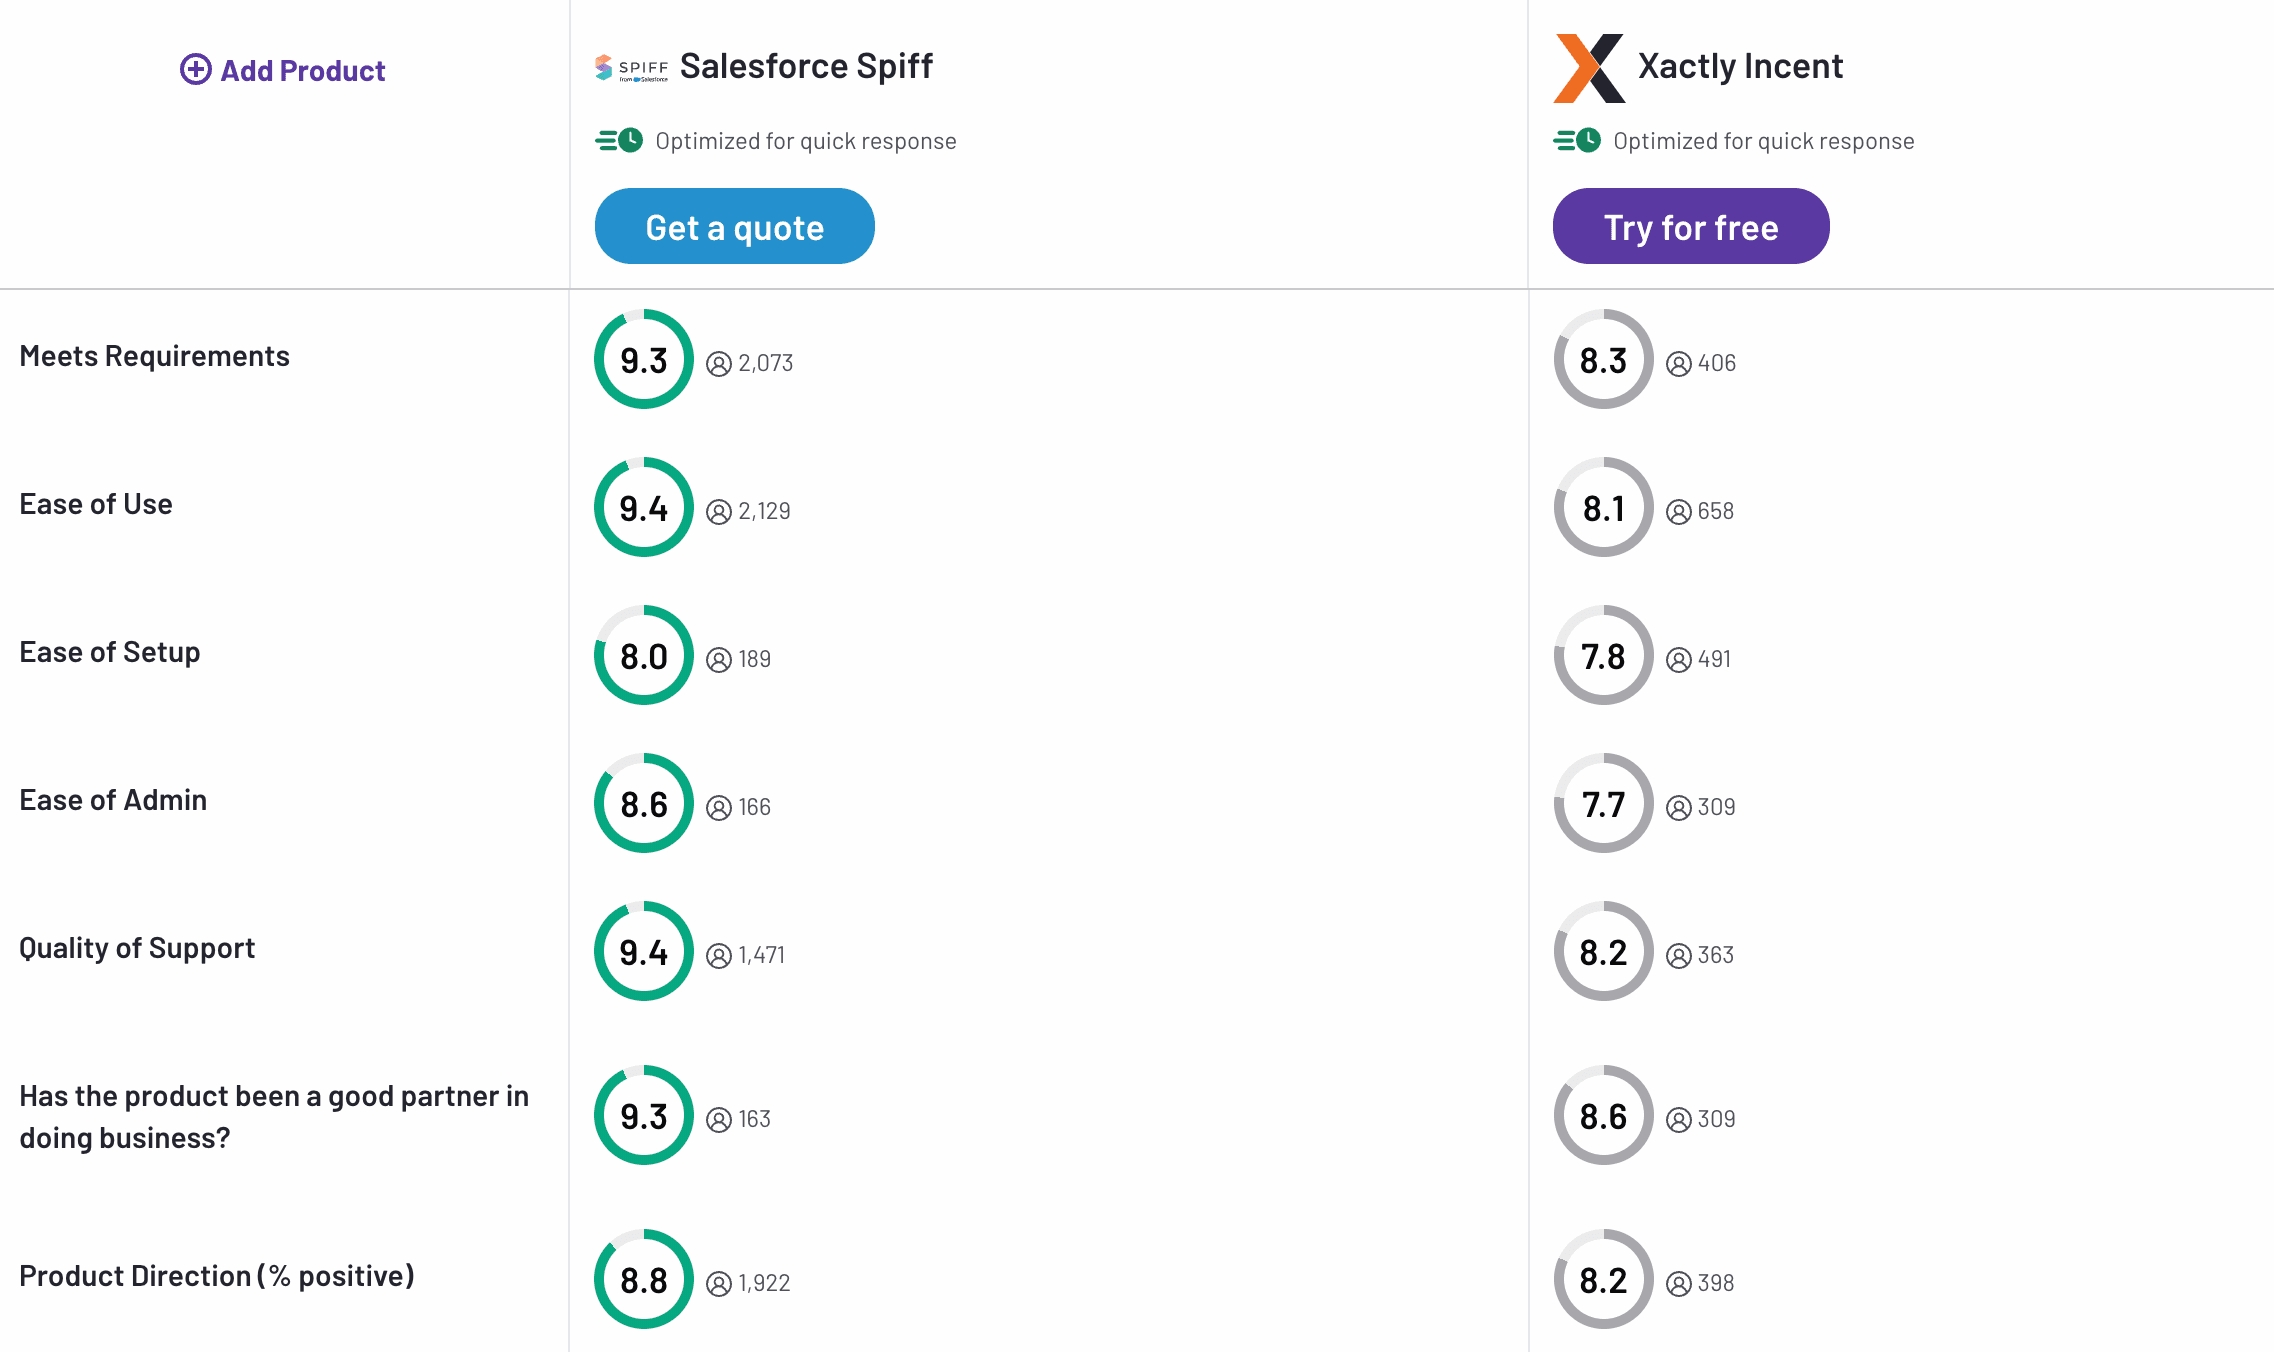The image size is (2274, 1352).
Task: Click the Try for free button for Xactly Incent
Action: (1691, 225)
